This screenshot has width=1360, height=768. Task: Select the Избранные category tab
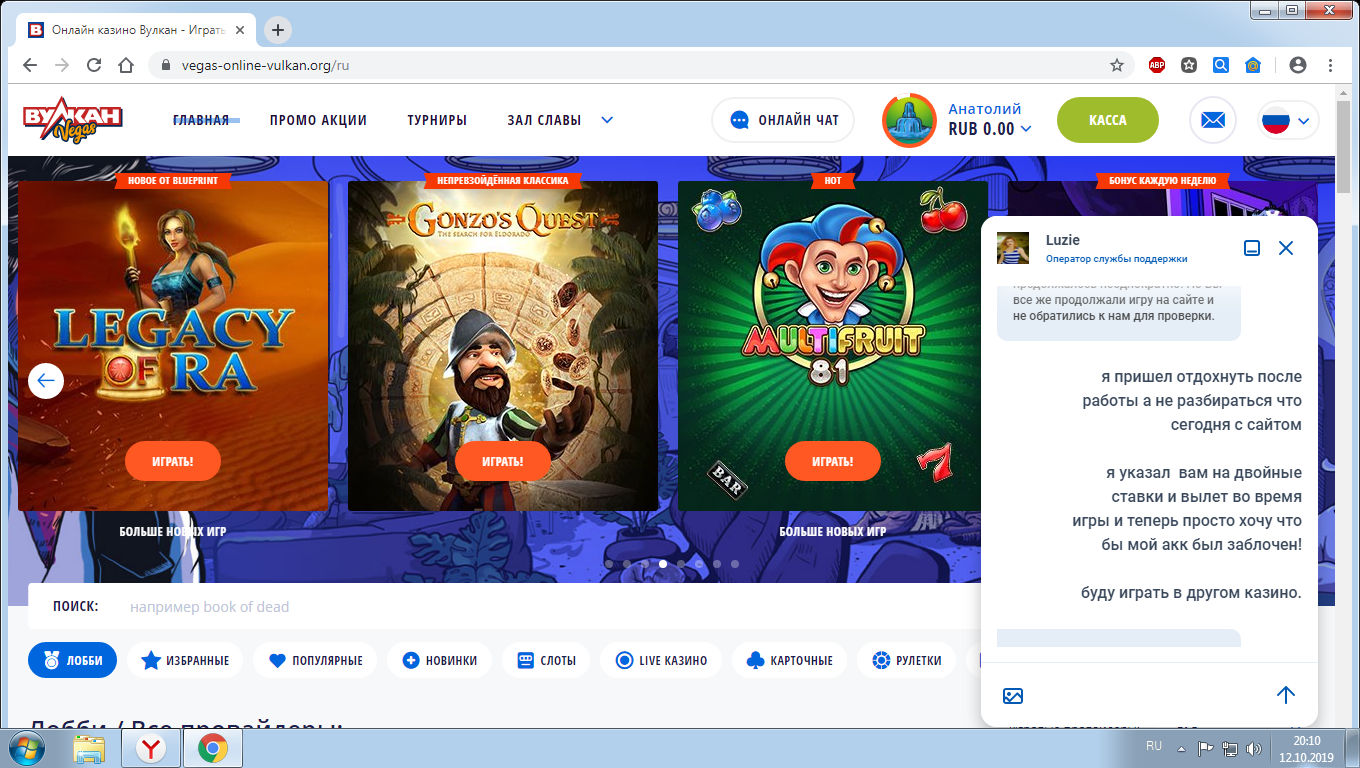pos(185,660)
